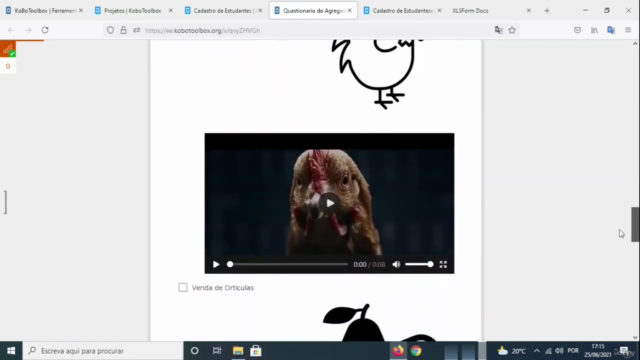
Task: Open the clock showing 17:15
Action: [598, 351]
